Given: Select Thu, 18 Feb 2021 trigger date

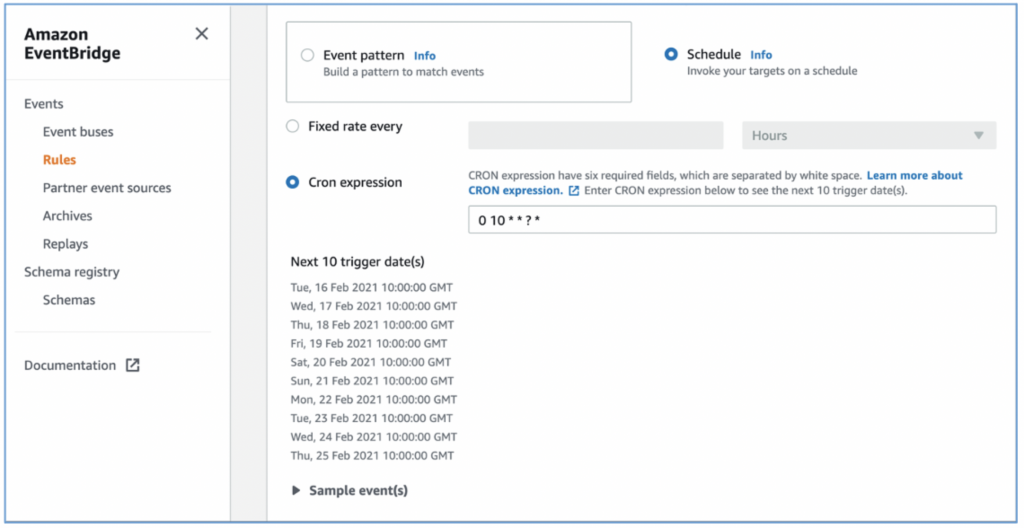Looking at the screenshot, I should pos(372,325).
